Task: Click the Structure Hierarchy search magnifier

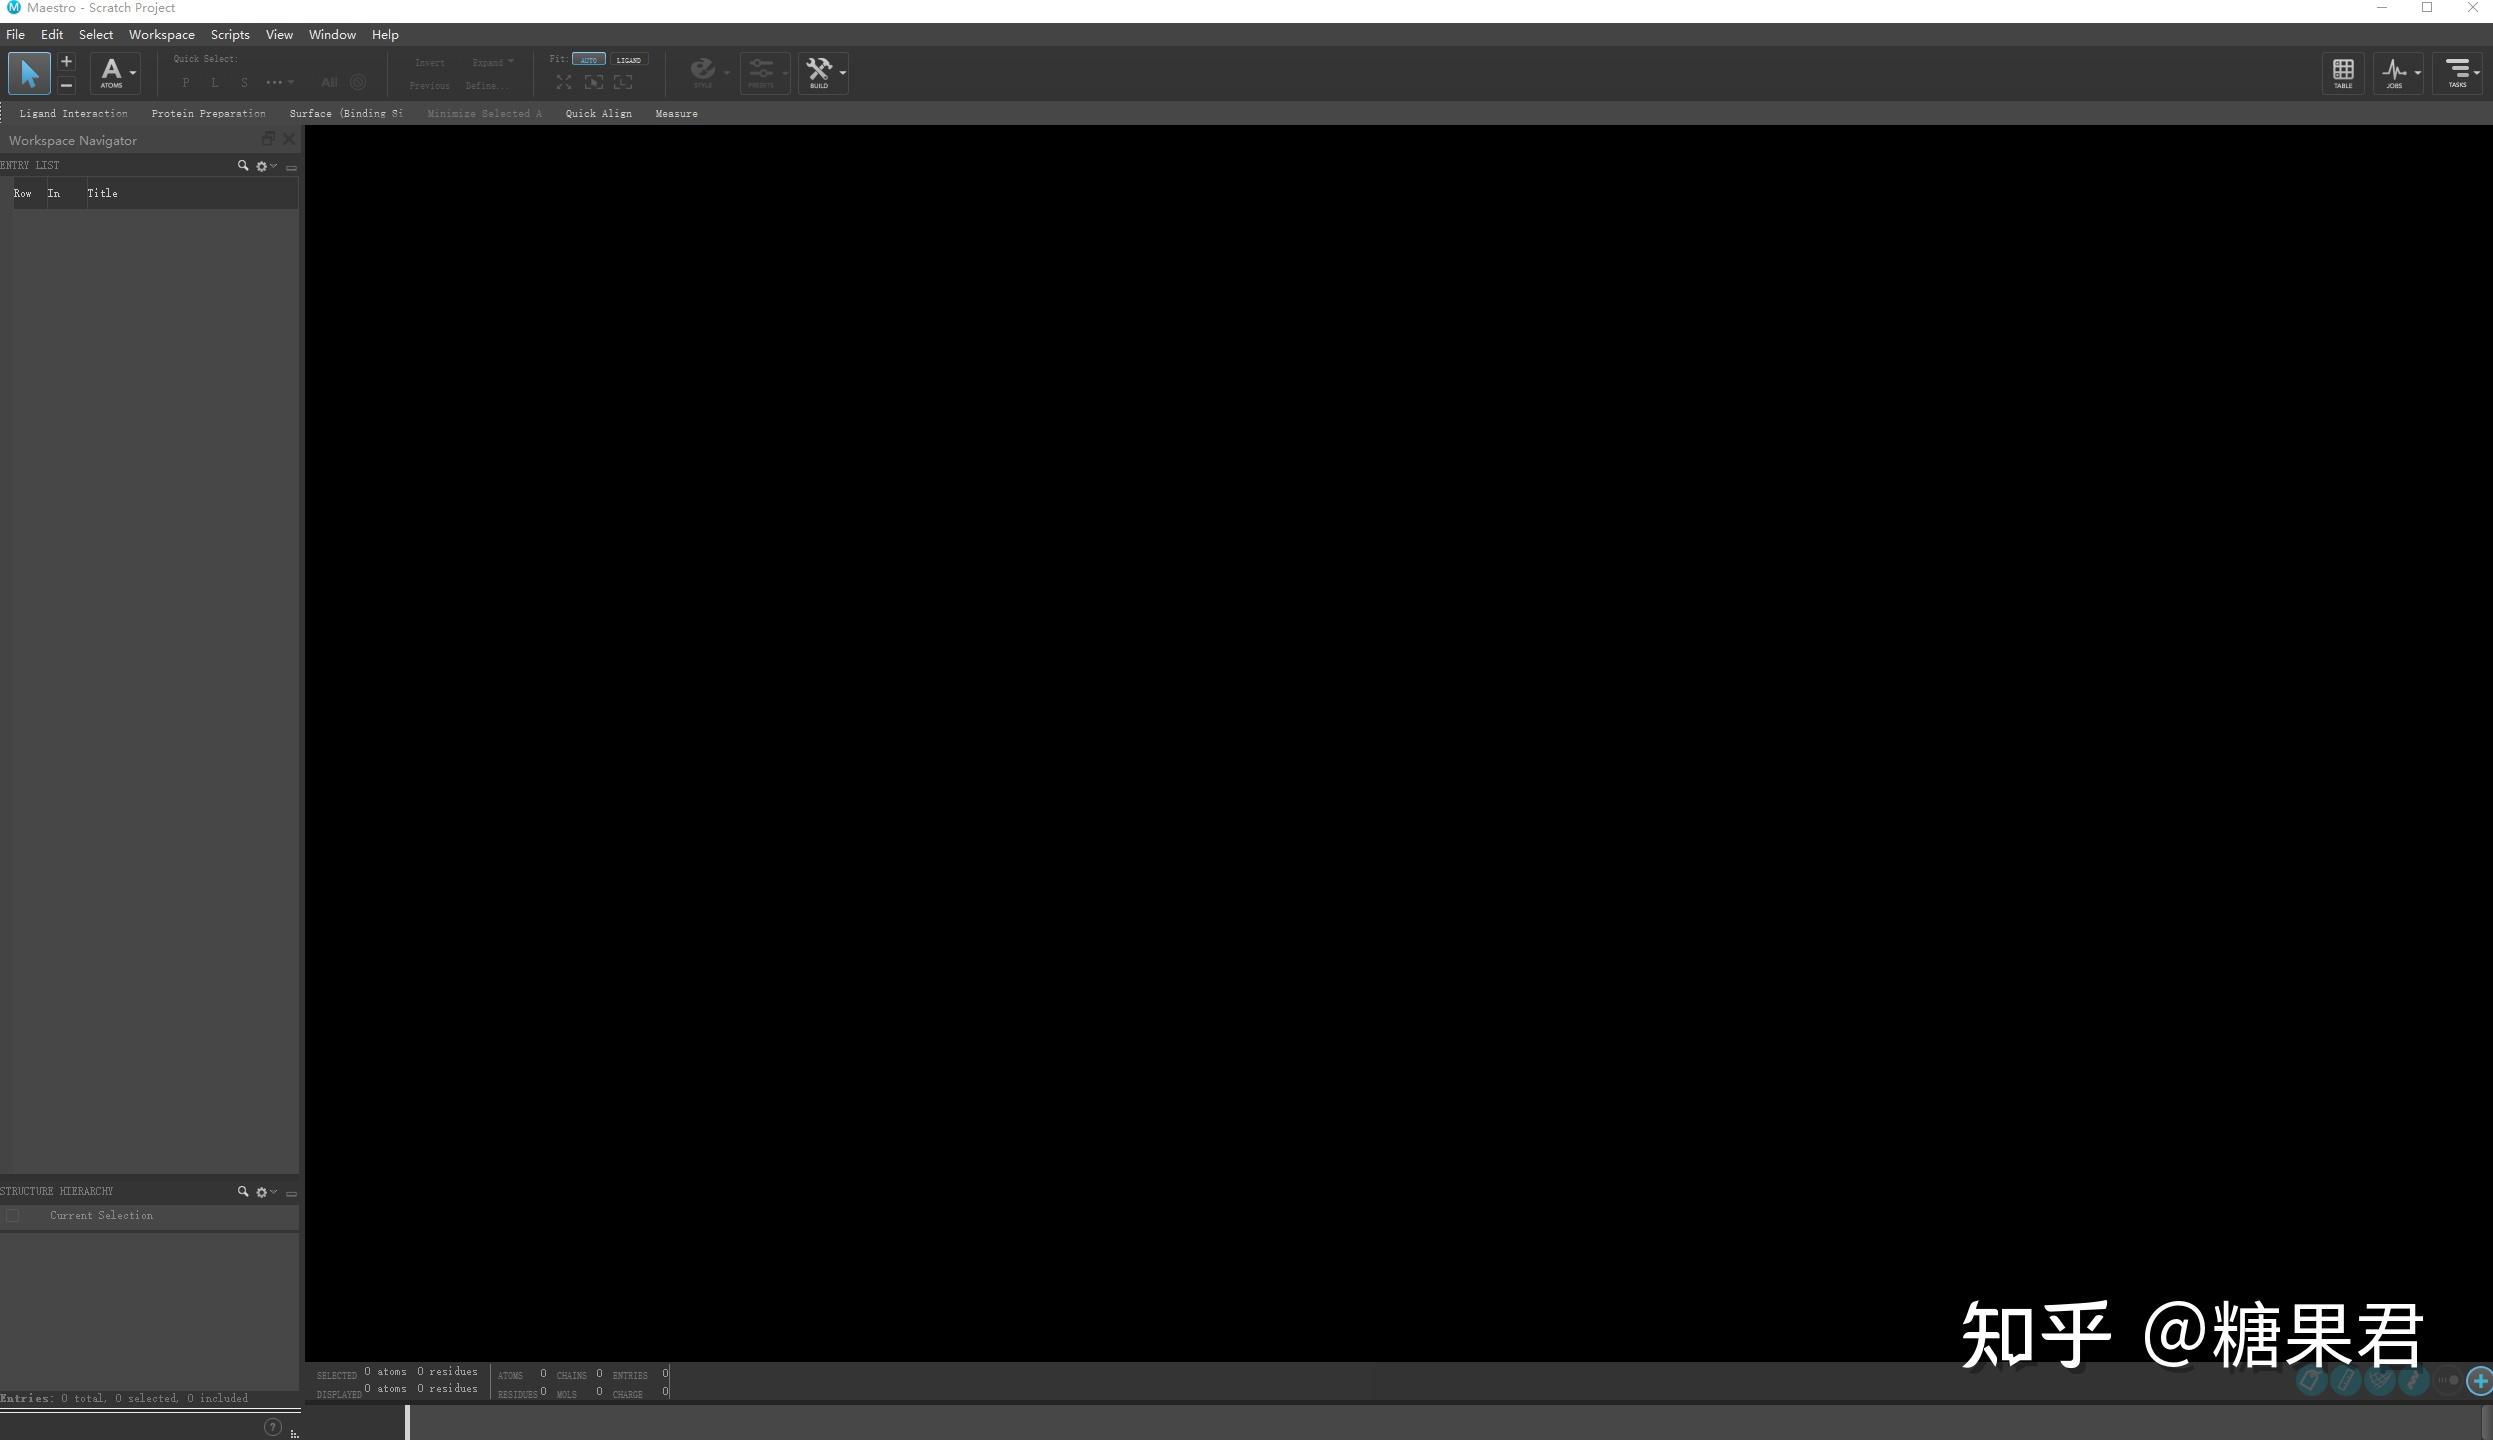Action: (243, 1192)
